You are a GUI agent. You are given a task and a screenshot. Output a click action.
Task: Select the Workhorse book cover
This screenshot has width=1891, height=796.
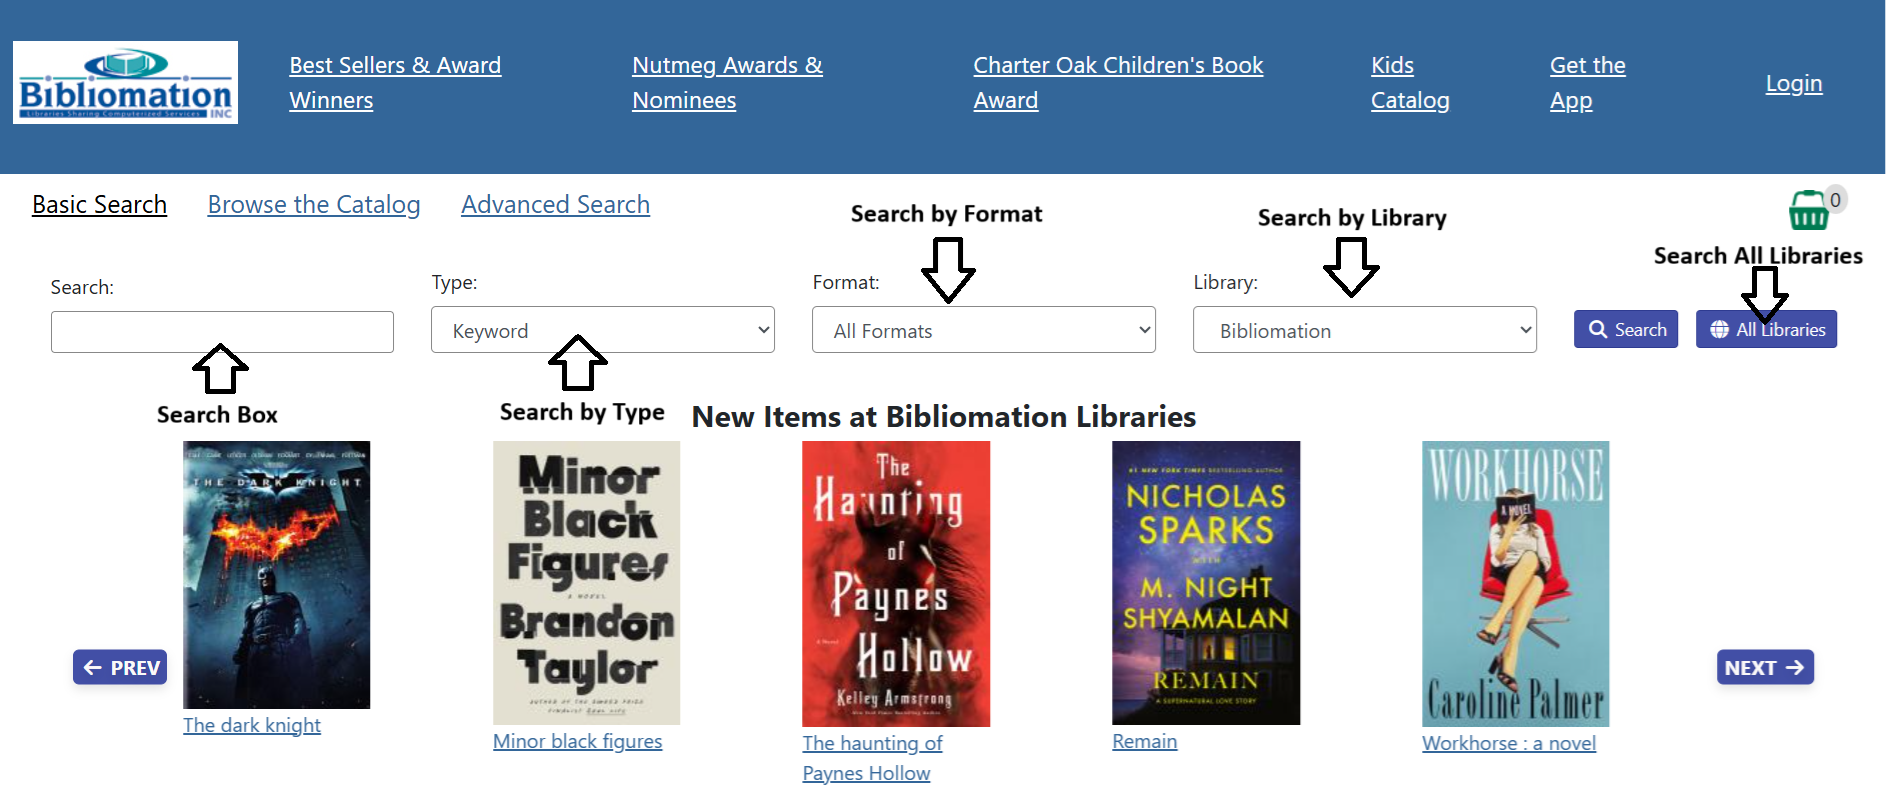coord(1515,584)
